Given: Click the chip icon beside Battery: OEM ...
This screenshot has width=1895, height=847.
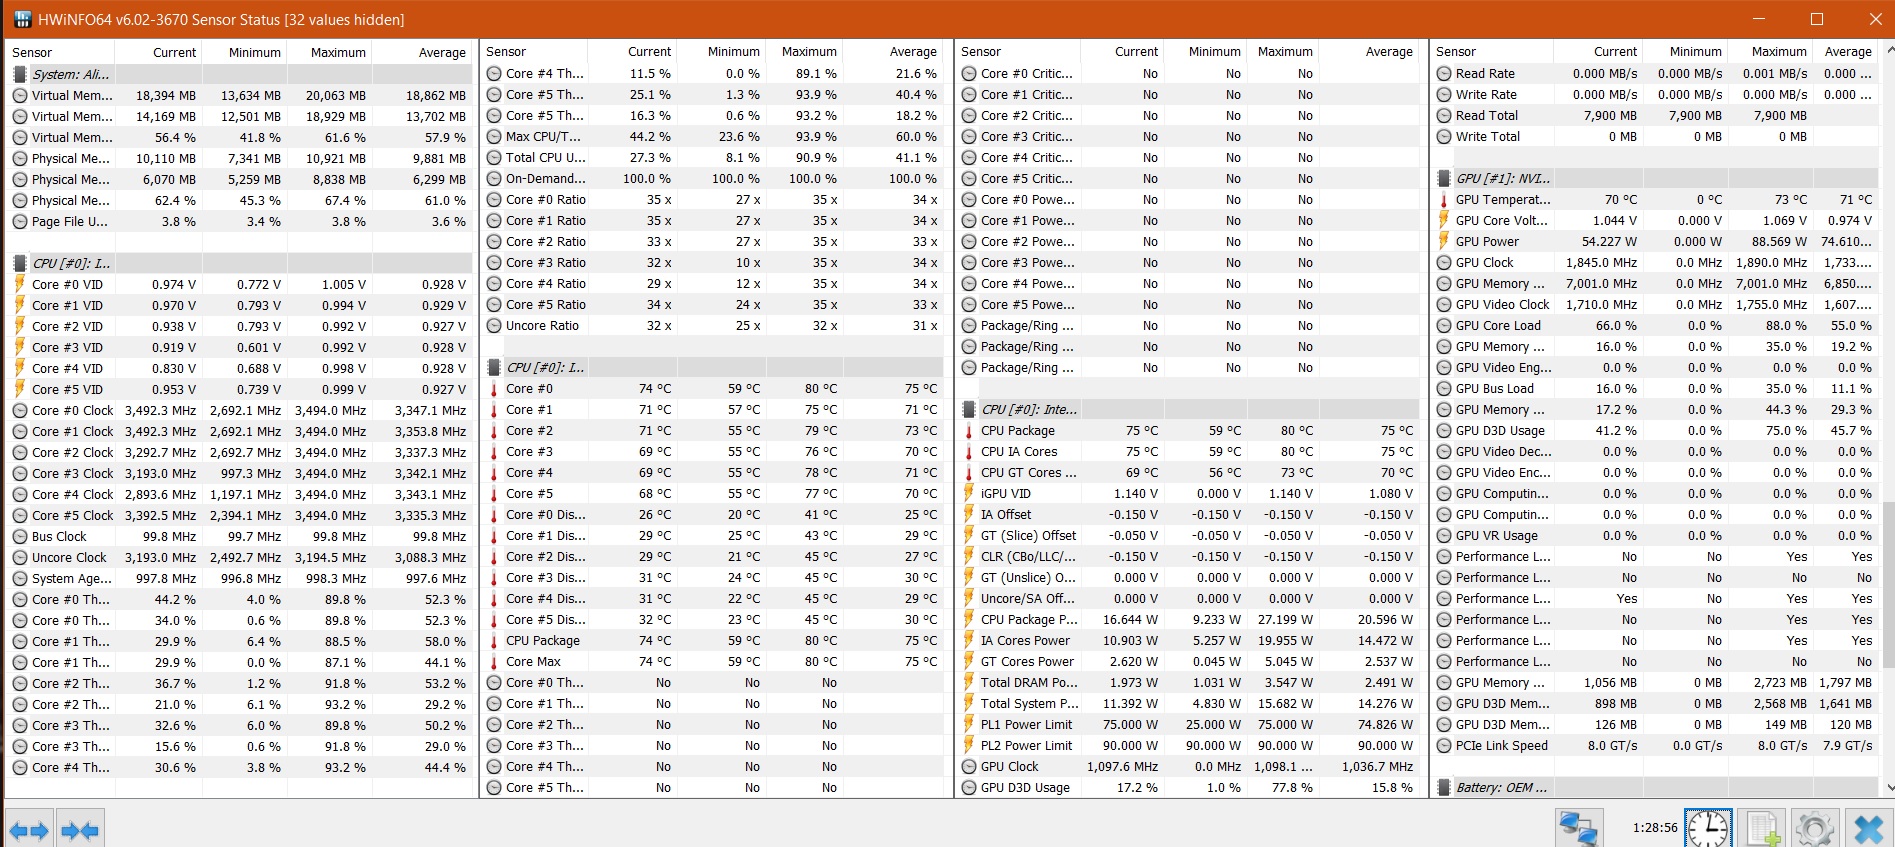Looking at the screenshot, I should [1444, 787].
